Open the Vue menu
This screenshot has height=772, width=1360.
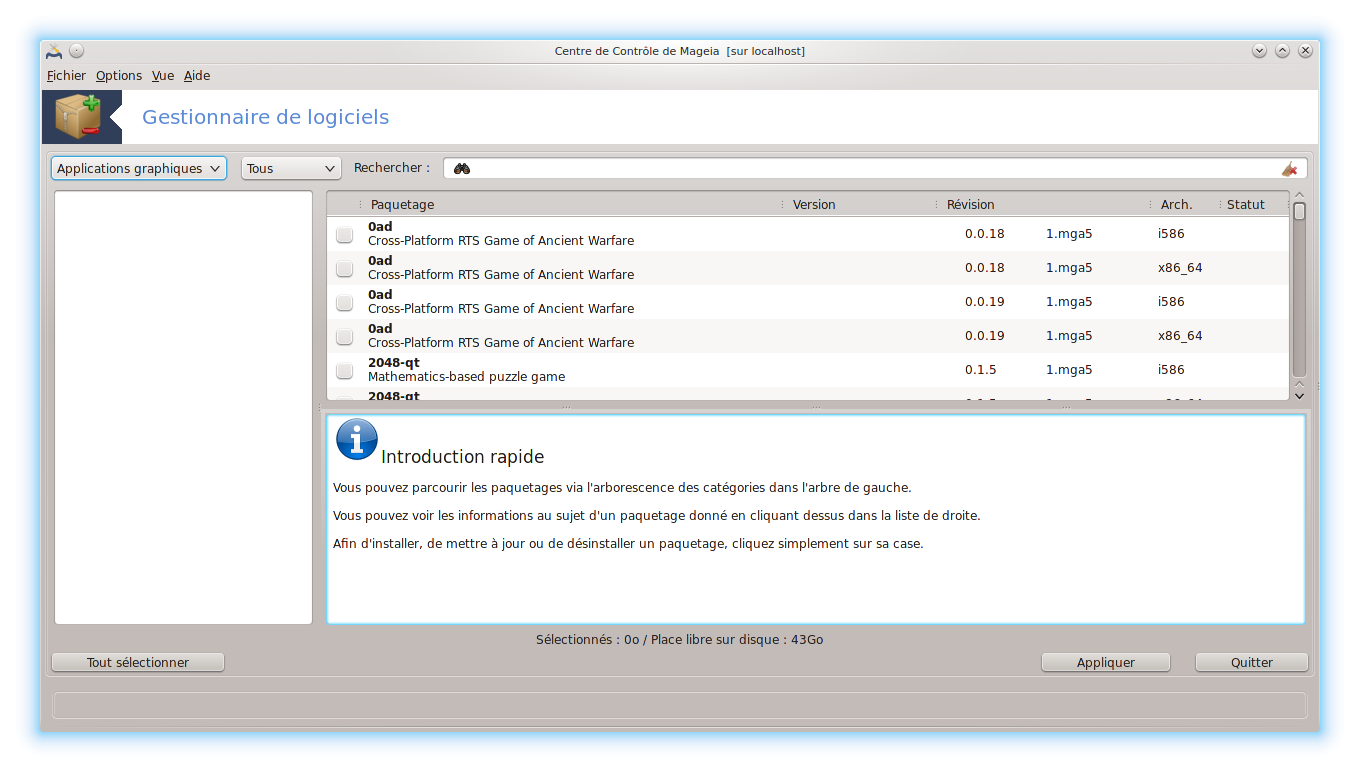[x=163, y=76]
